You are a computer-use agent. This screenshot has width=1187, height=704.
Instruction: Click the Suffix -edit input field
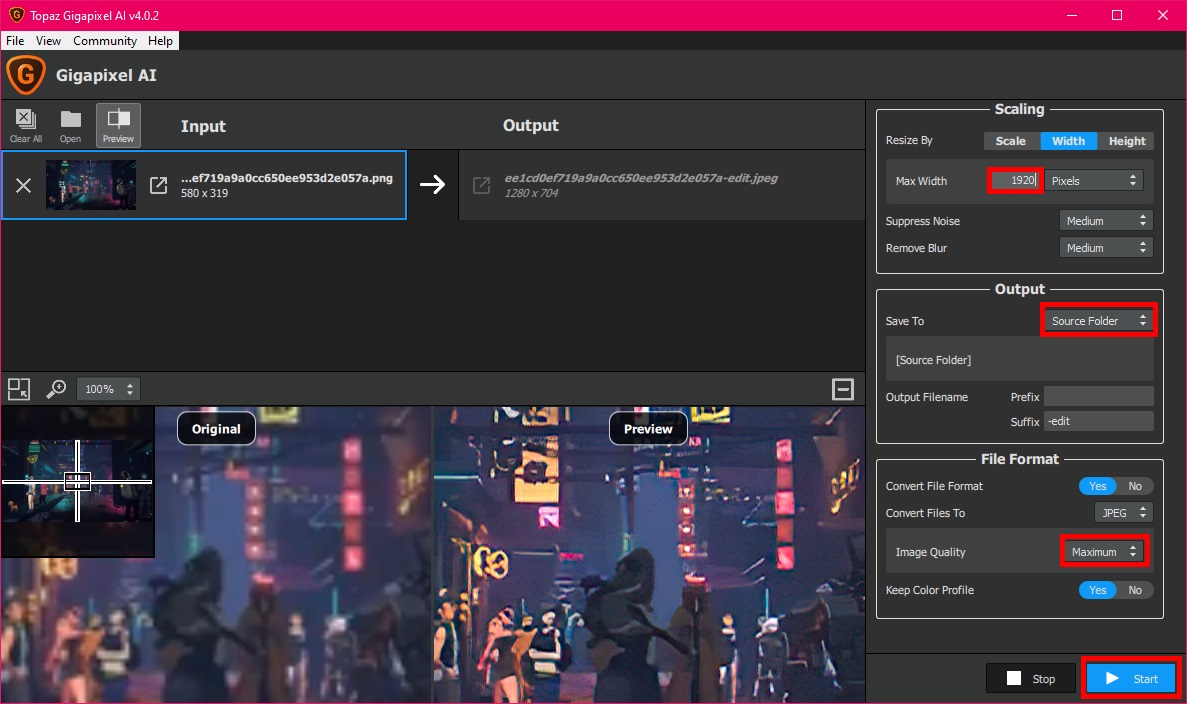[1099, 421]
